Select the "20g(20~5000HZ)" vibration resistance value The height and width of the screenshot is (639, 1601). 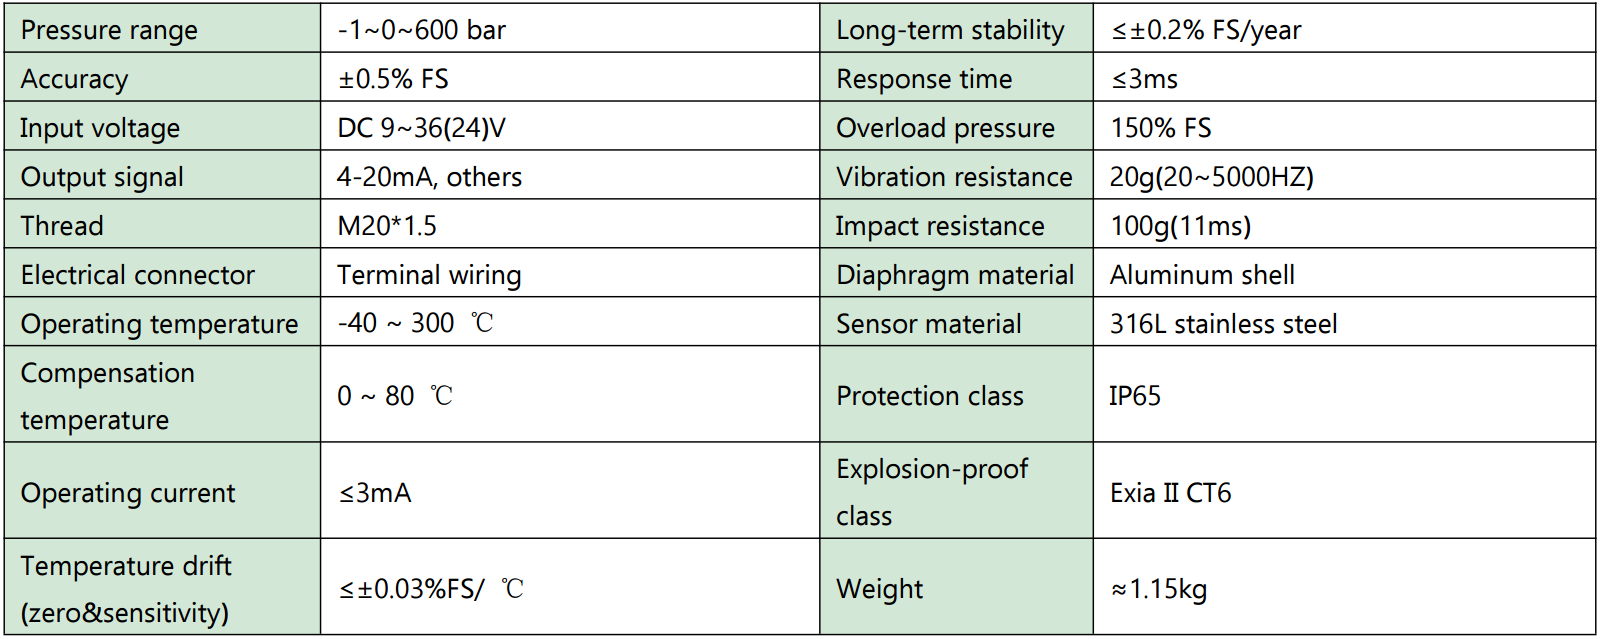click(x=1212, y=177)
